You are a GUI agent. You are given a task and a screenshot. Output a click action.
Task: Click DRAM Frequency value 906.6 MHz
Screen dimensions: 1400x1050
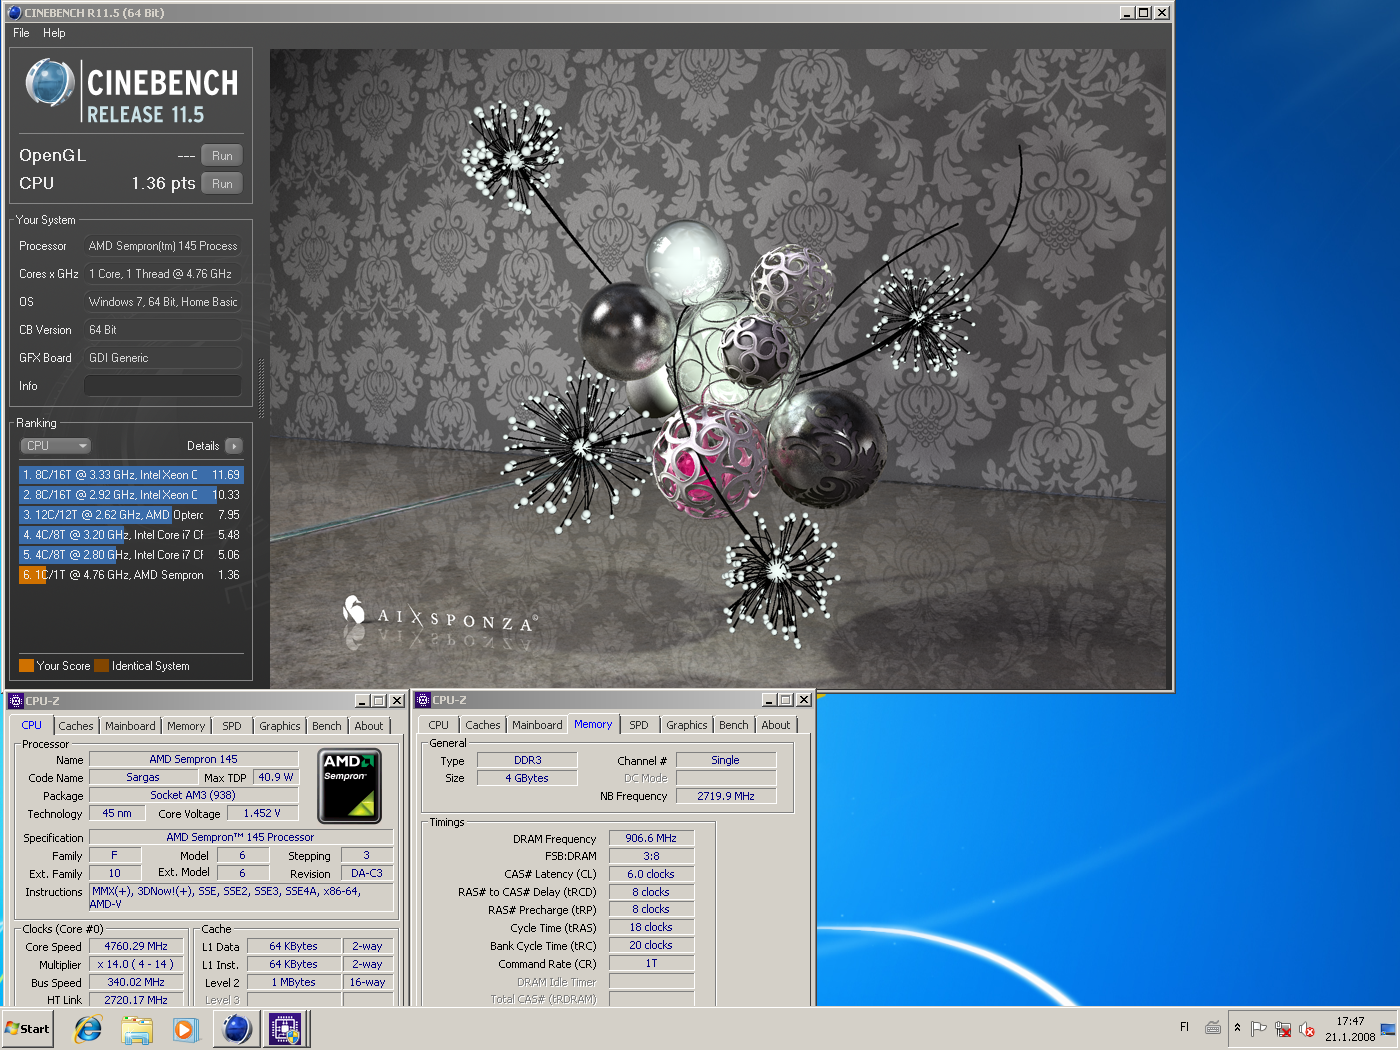(x=651, y=838)
